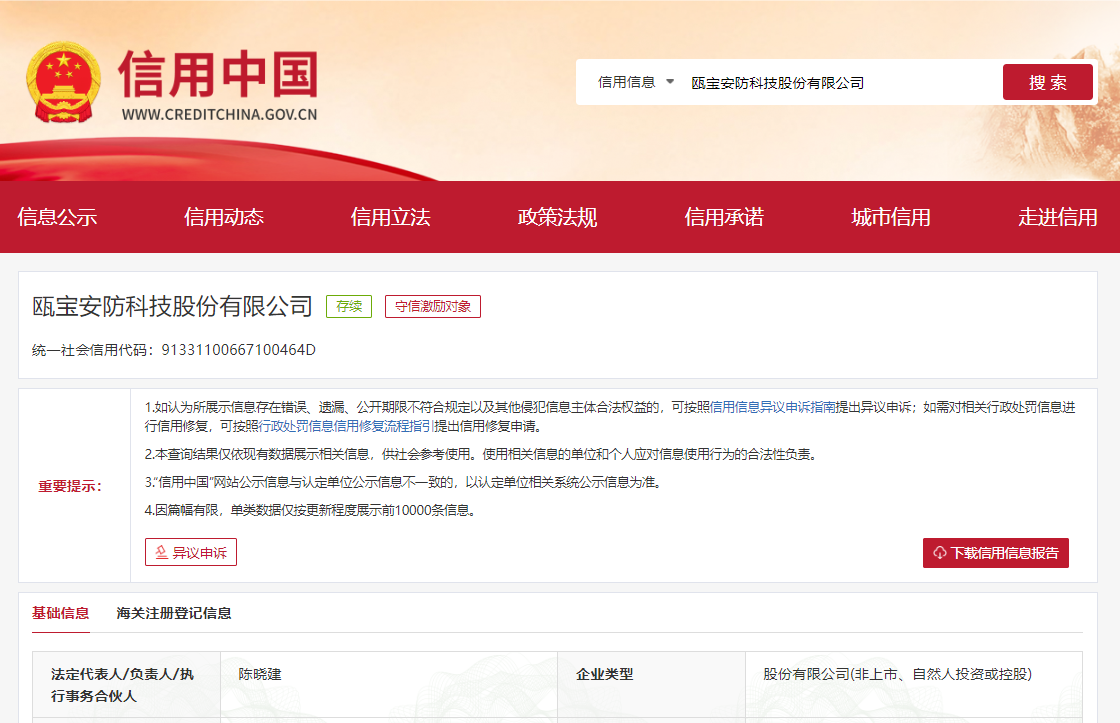Click 股份有限公司(非上市、自然人投资或控股) cell
1120x723 pixels.
914,684
